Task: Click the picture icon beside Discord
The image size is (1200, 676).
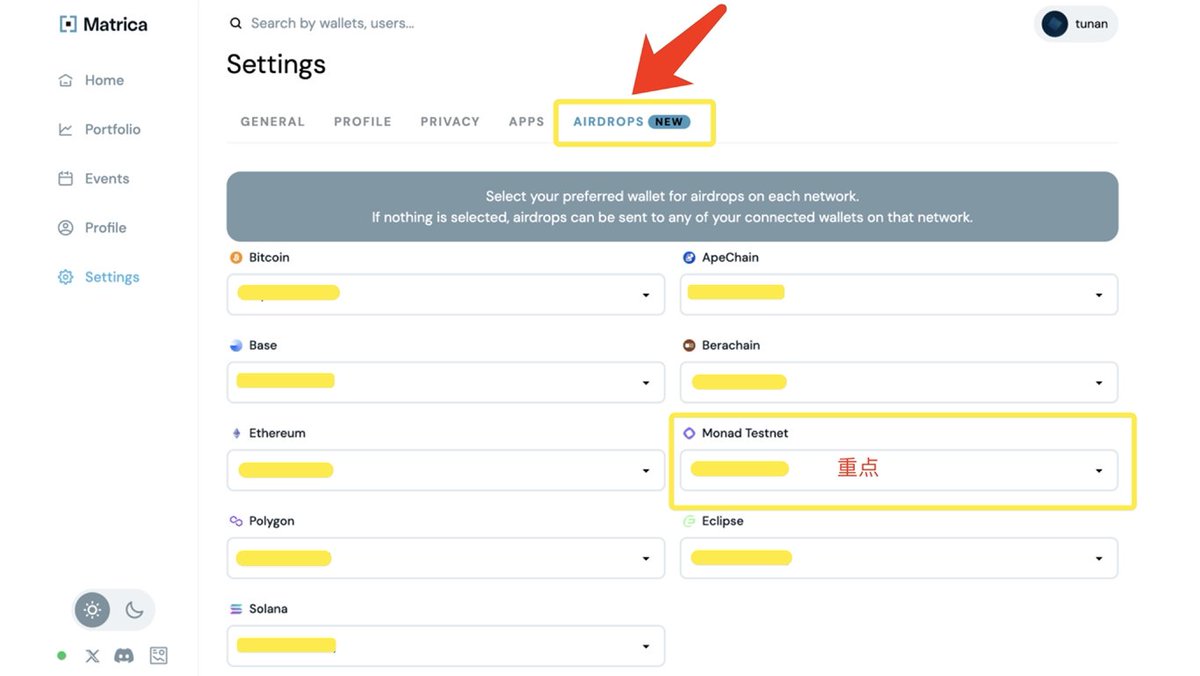Action: click(x=158, y=656)
